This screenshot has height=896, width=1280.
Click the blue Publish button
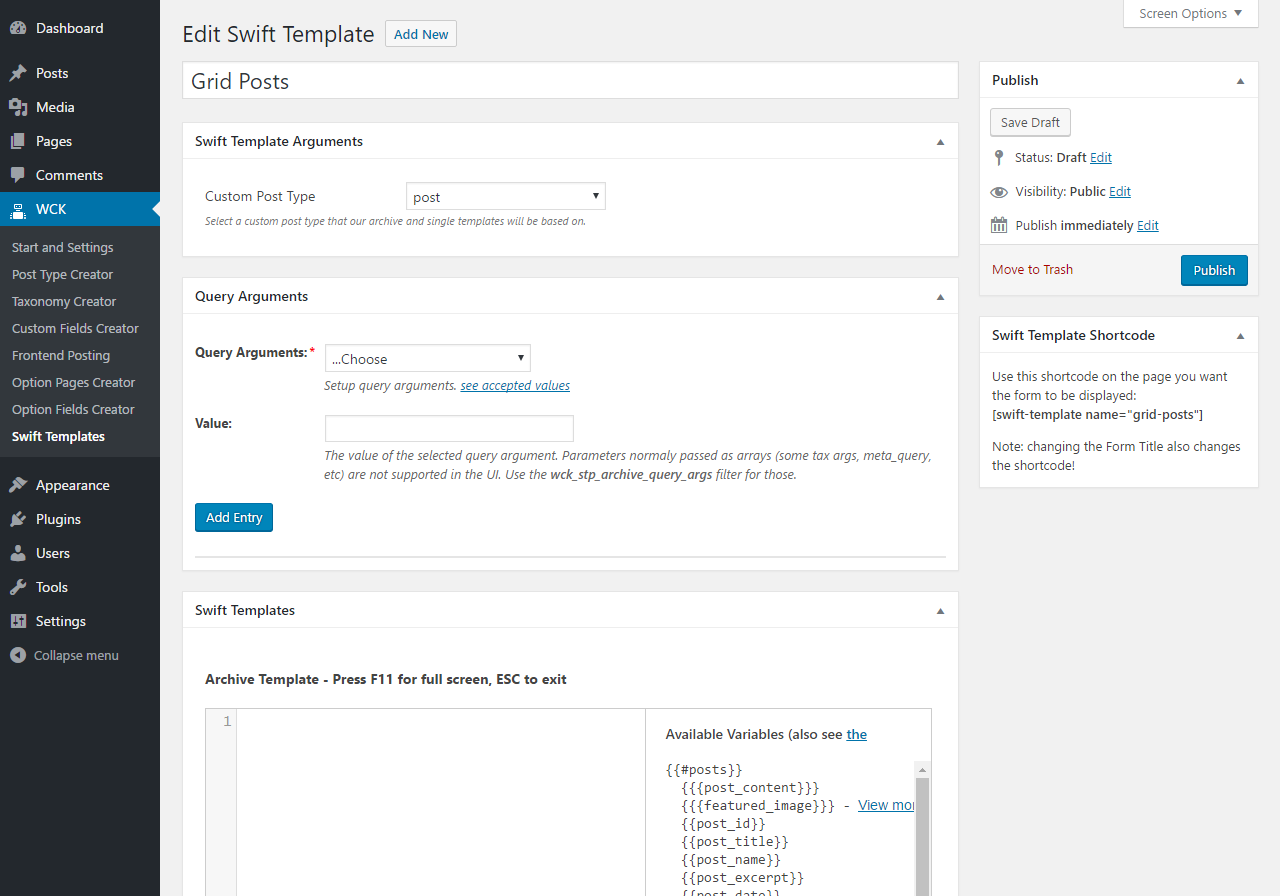coord(1214,270)
